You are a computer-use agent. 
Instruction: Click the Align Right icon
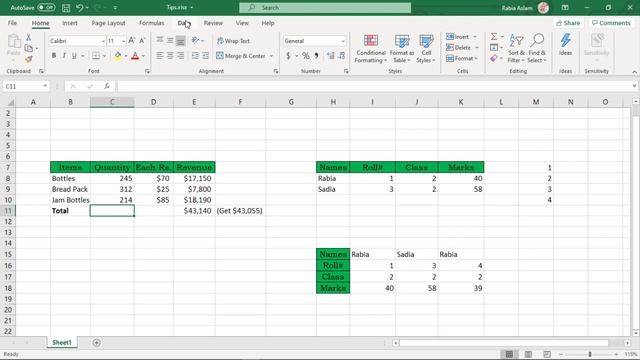[181, 56]
